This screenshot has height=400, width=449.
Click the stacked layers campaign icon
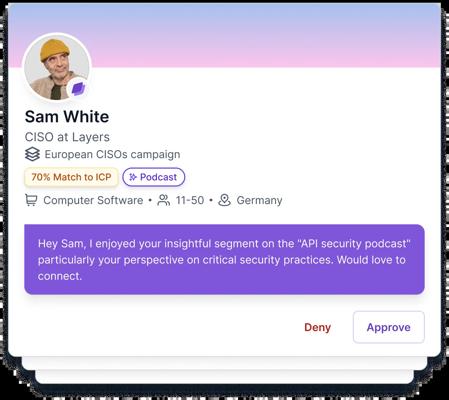click(x=32, y=154)
